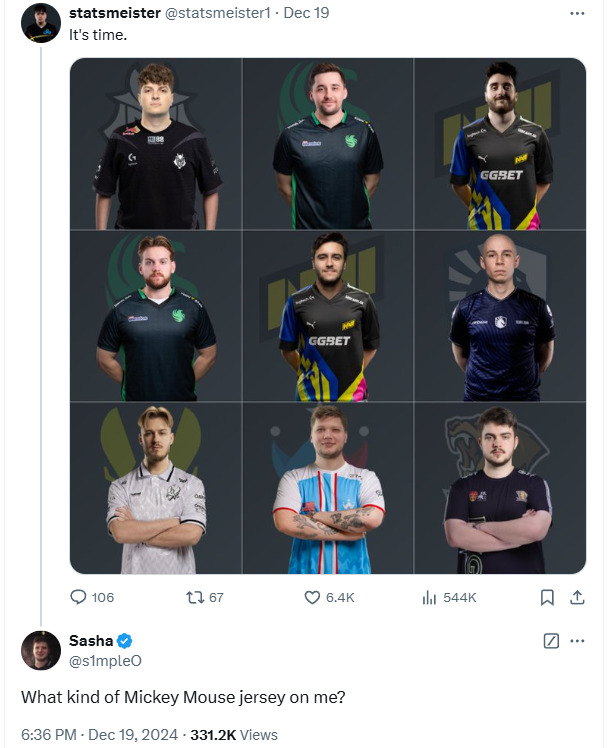Open view analytics icon showing 544K

pos(429,597)
